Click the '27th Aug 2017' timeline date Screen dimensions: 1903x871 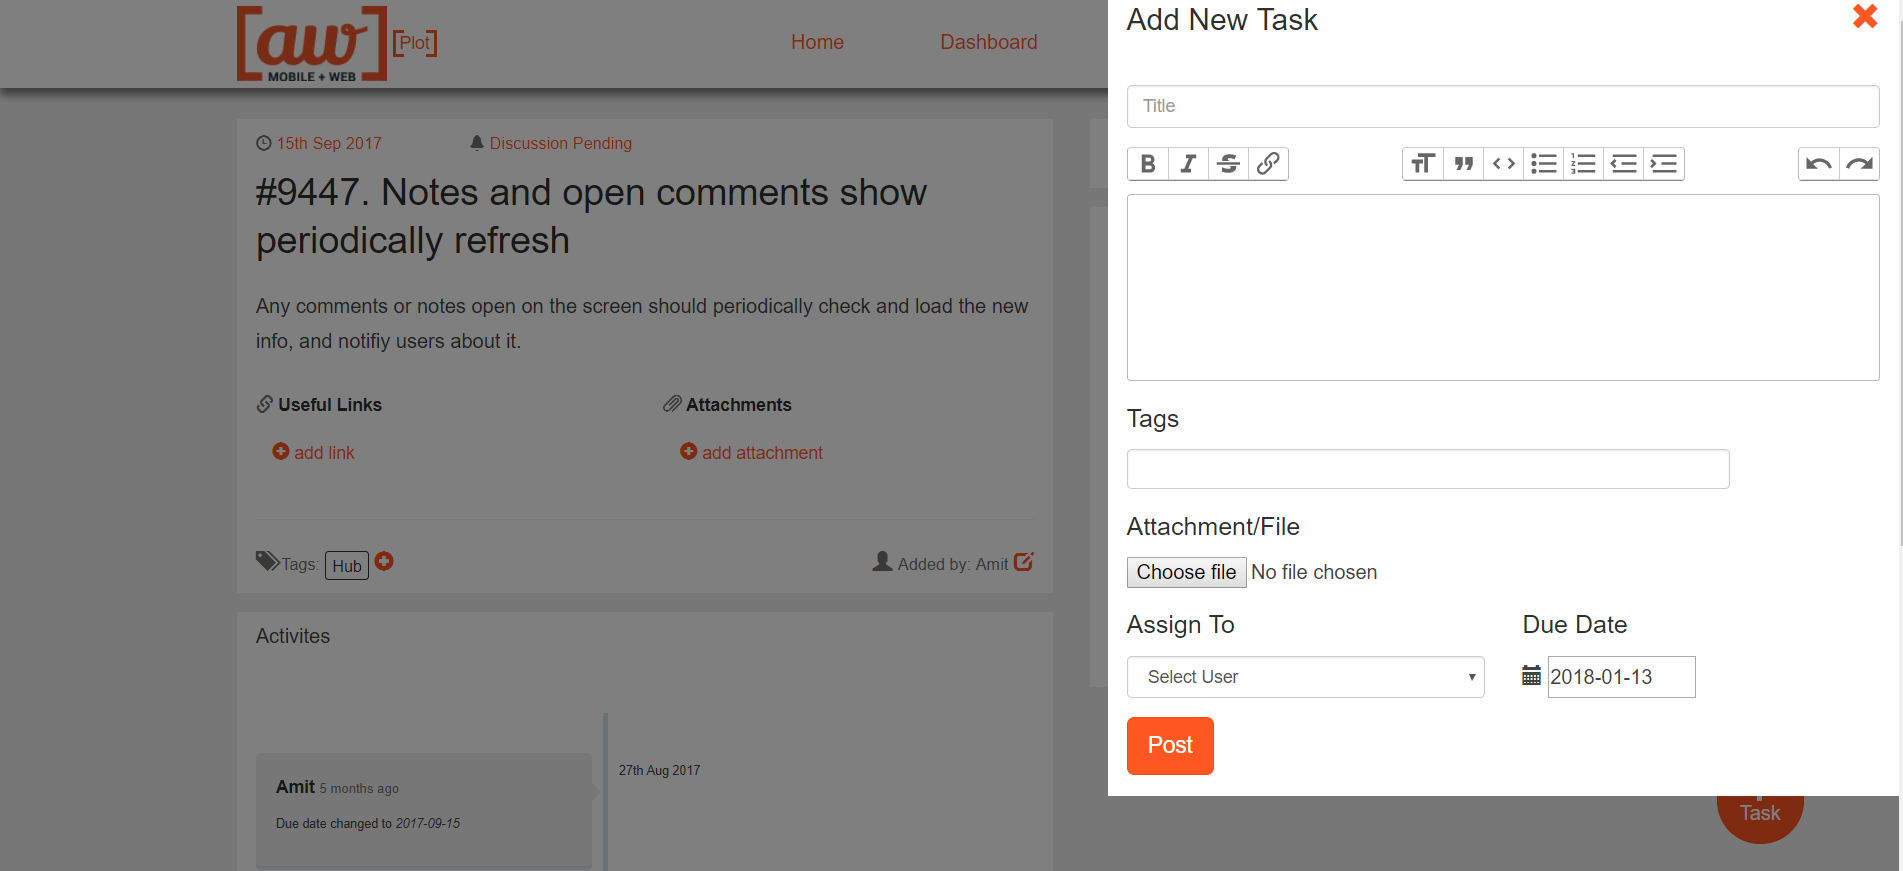659,770
